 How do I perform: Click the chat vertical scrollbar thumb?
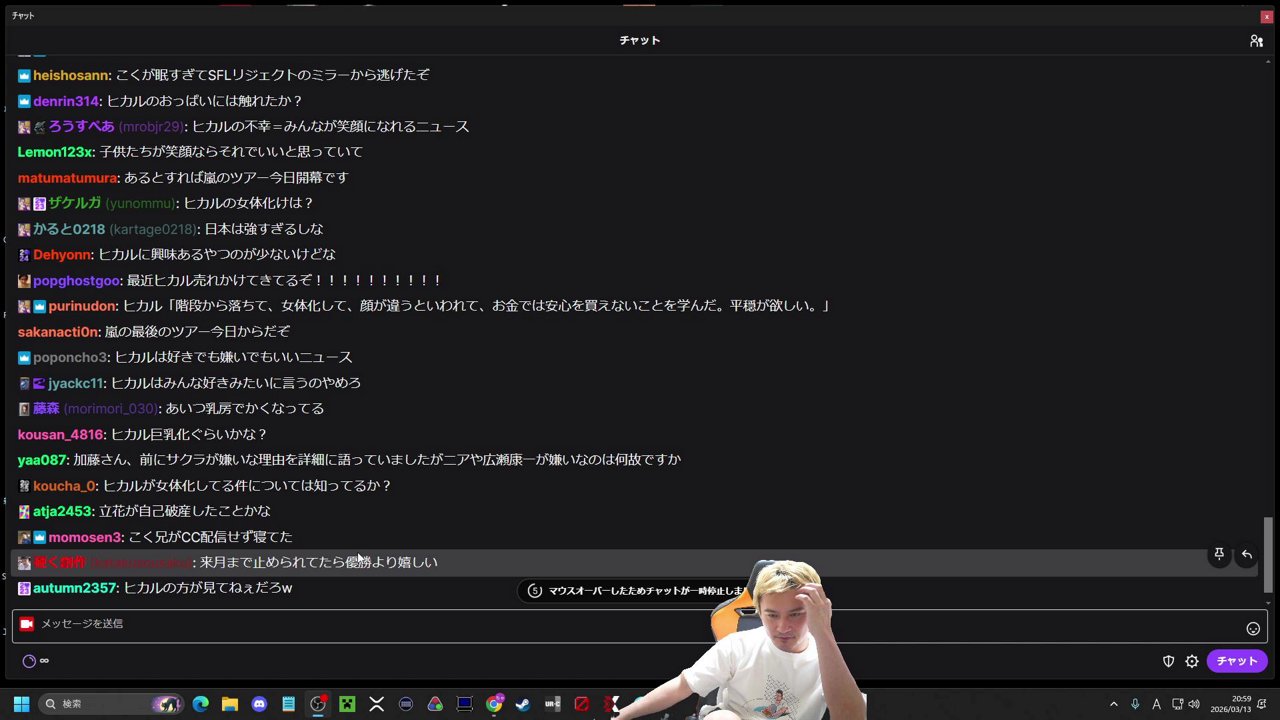point(1269,555)
